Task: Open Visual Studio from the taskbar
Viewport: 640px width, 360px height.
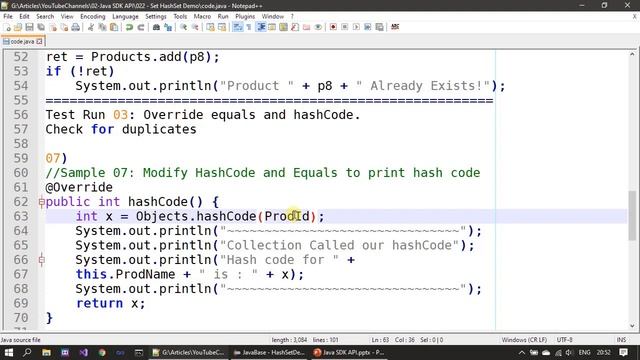Action: [x=84, y=353]
